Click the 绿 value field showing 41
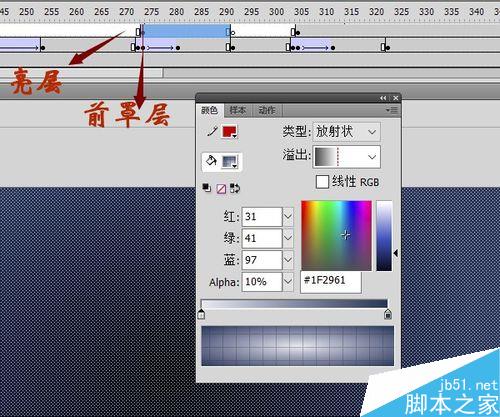Screen dimensions: 500x417 pyautogui.click(x=262, y=238)
